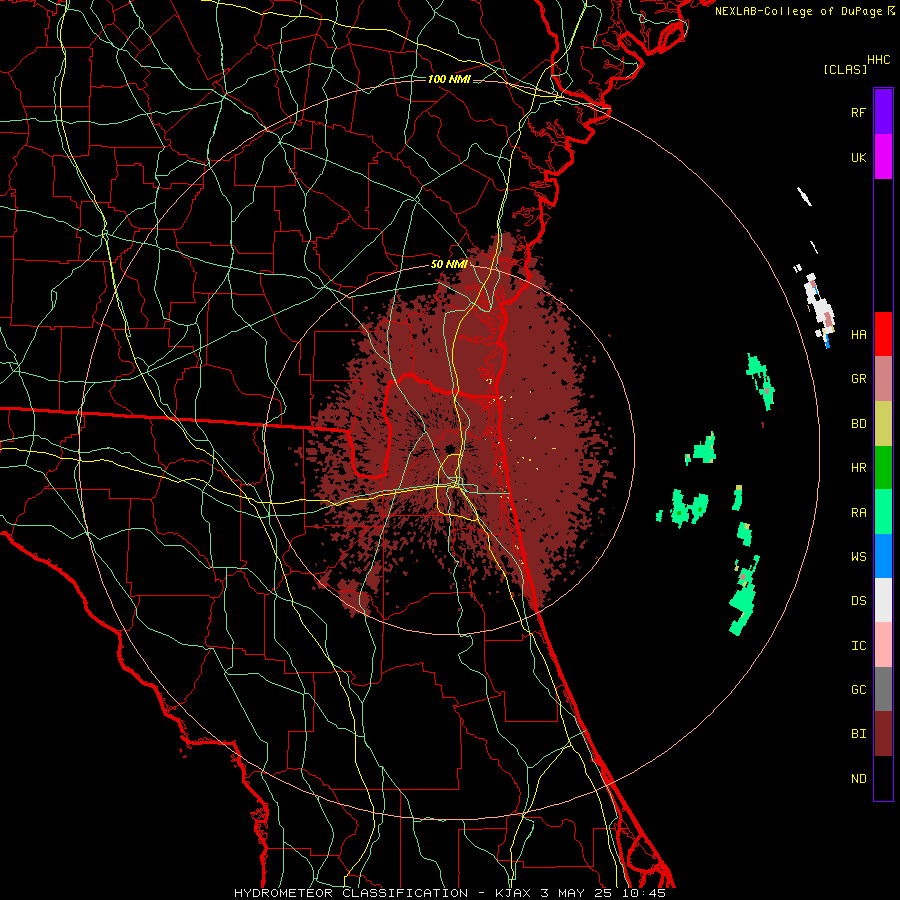
Task: Click the 'BI' legend label
Action: 858,734
